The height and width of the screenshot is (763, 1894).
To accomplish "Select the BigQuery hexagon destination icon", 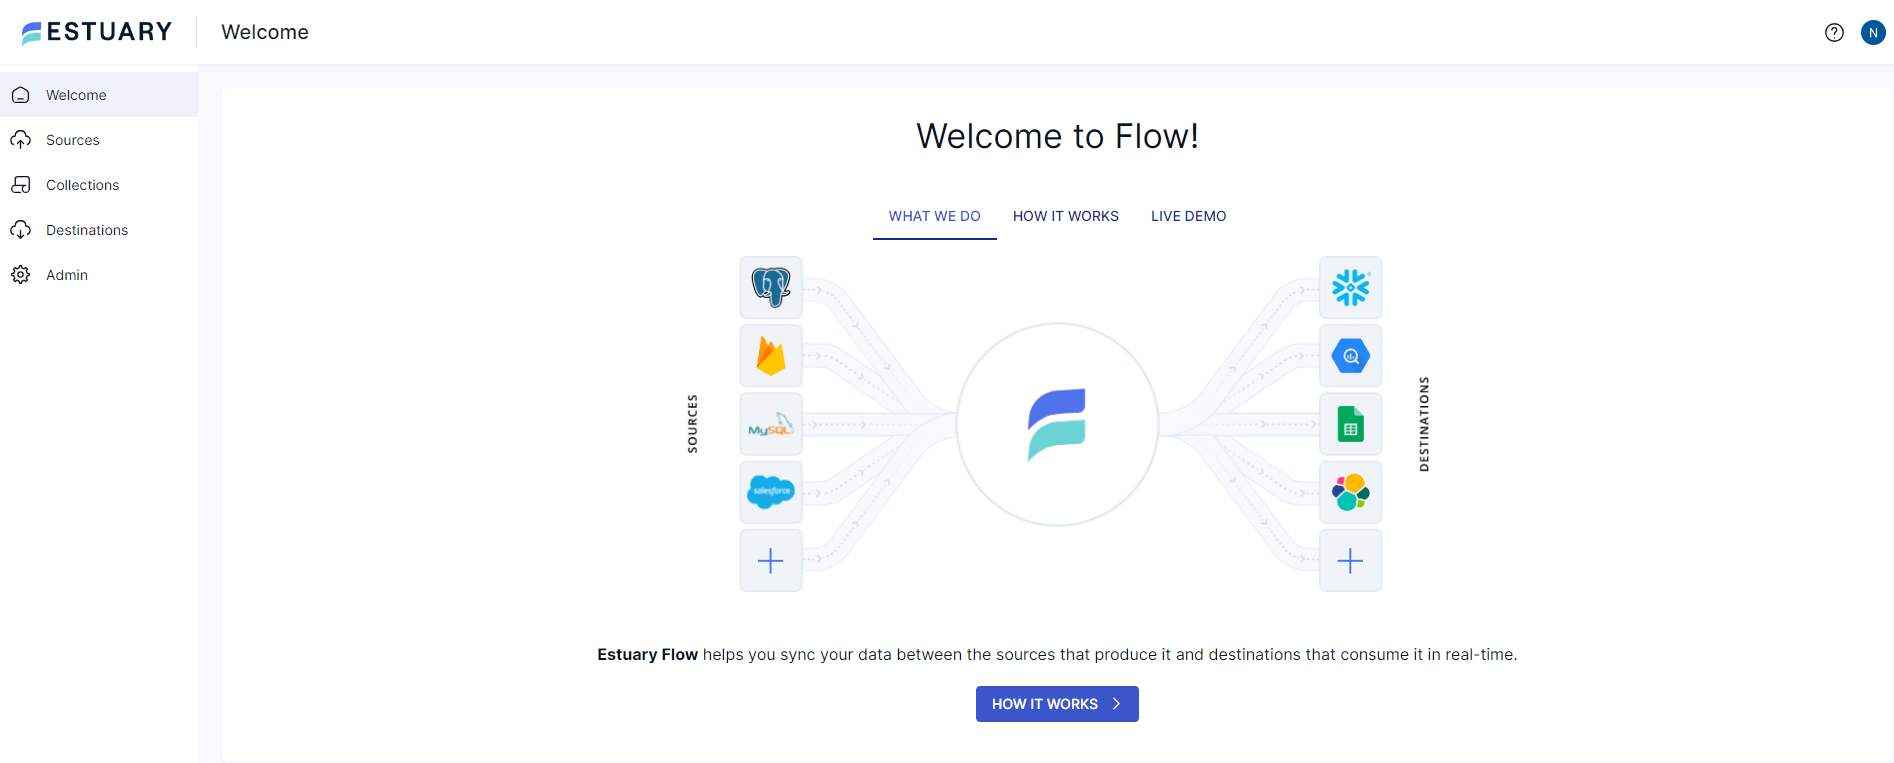I will pyautogui.click(x=1351, y=356).
